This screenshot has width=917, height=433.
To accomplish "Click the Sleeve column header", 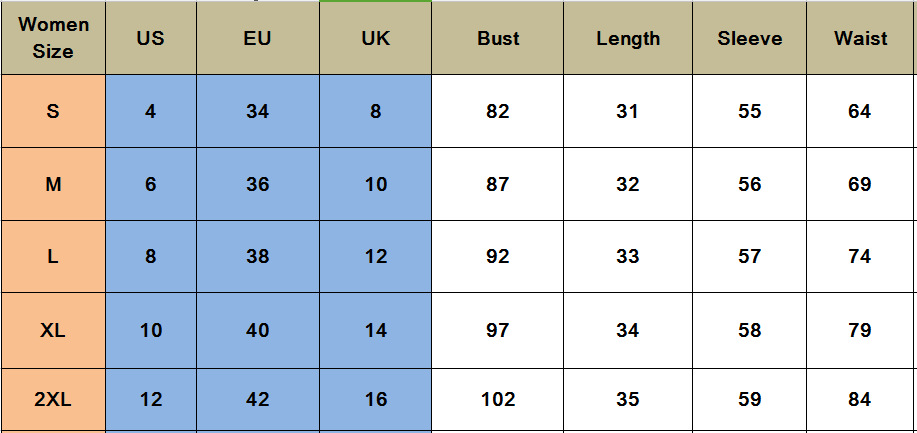I will (750, 39).
